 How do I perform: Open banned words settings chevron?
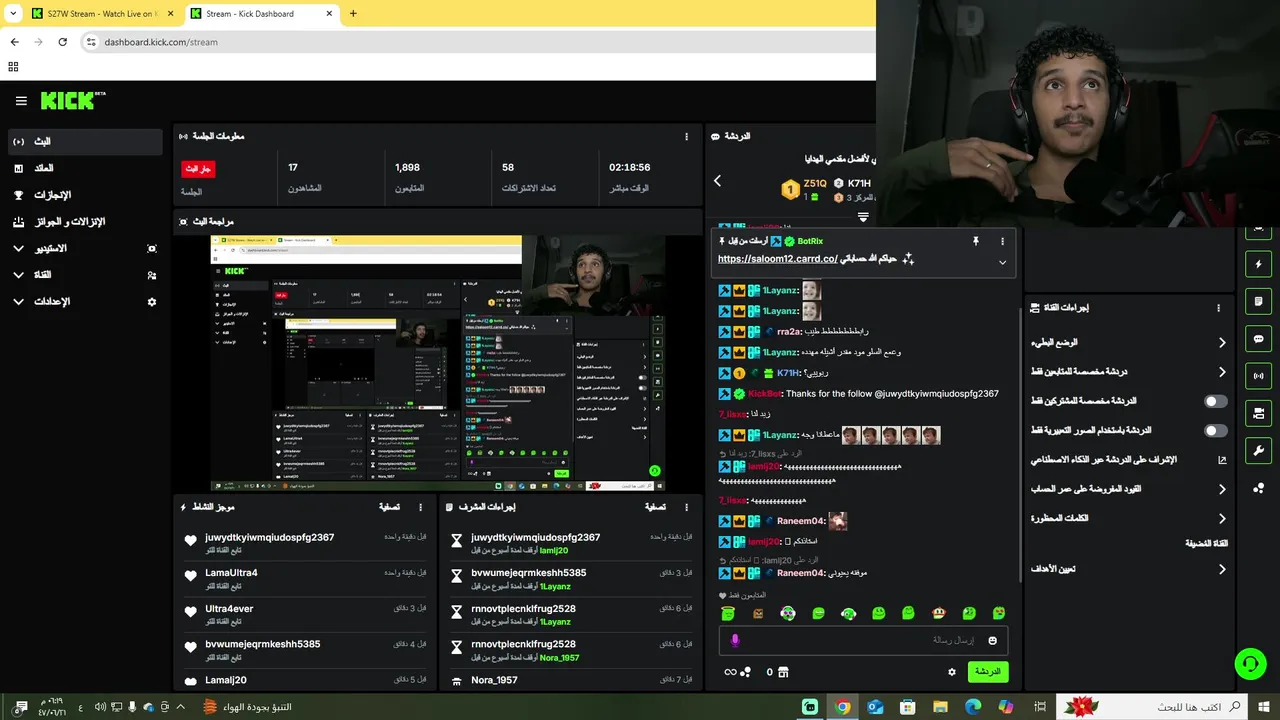pyautogui.click(x=1221, y=519)
